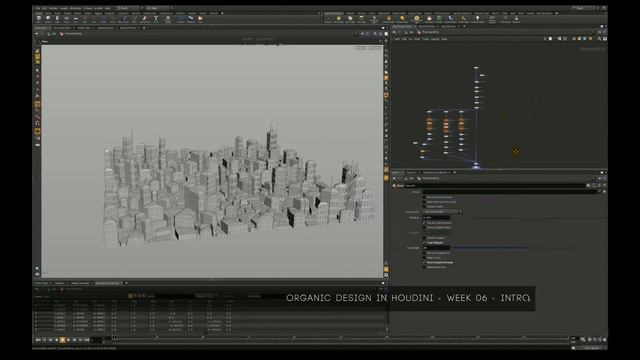Add a Point Light from the shelf

click(339, 19)
